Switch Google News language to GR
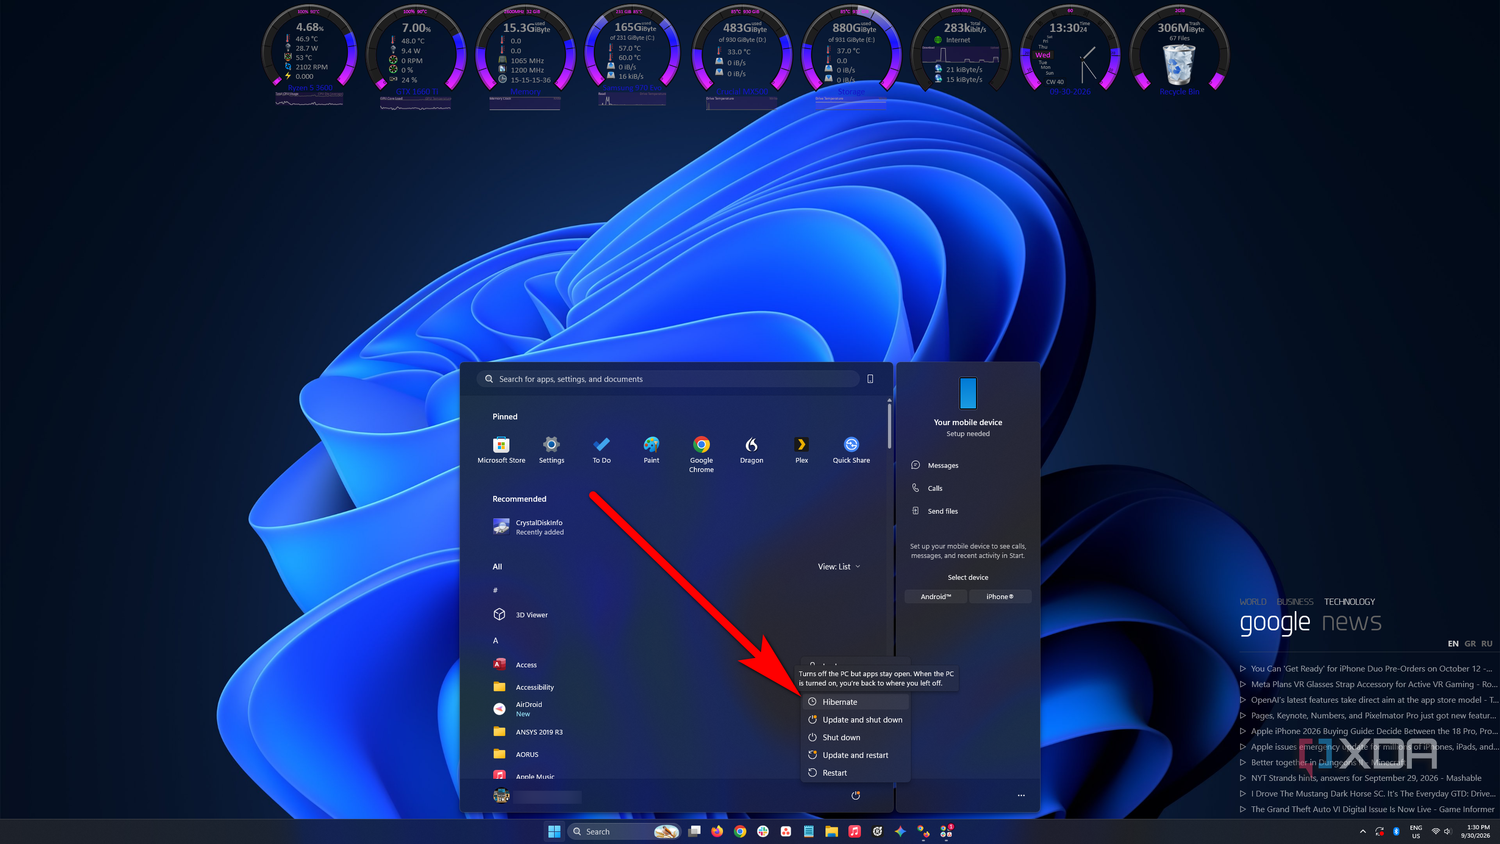The image size is (1500, 844). (x=1470, y=644)
